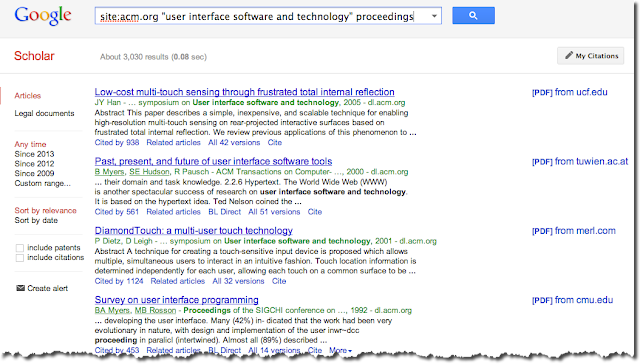
Task: Open the Google logo homepage link
Action: (x=43, y=16)
